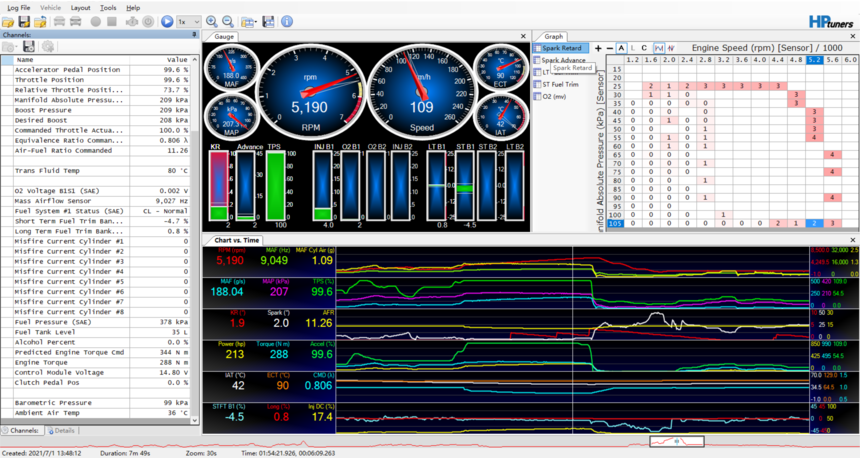860x458 pixels.
Task: Switch to the Chart vs. Time tab
Action: (x=236, y=240)
